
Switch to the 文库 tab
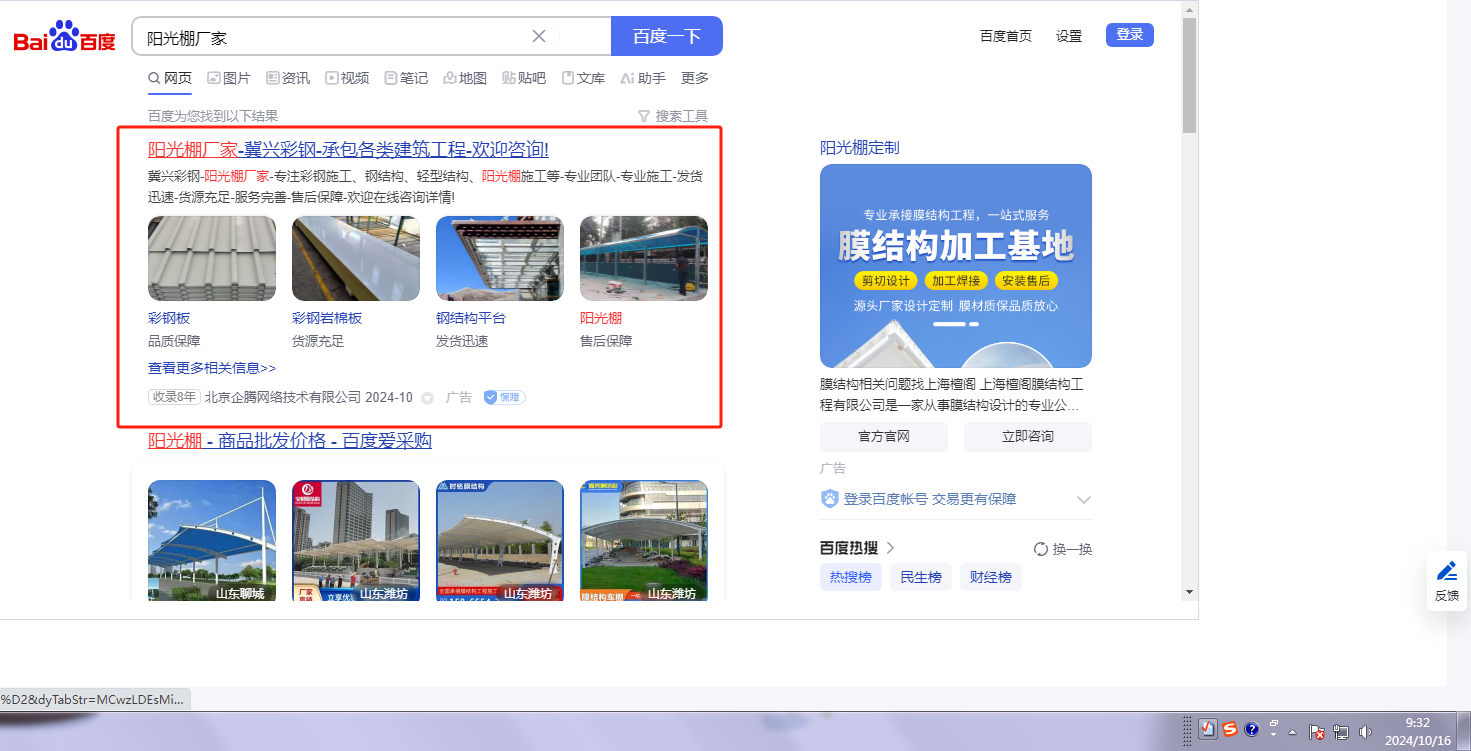point(583,78)
